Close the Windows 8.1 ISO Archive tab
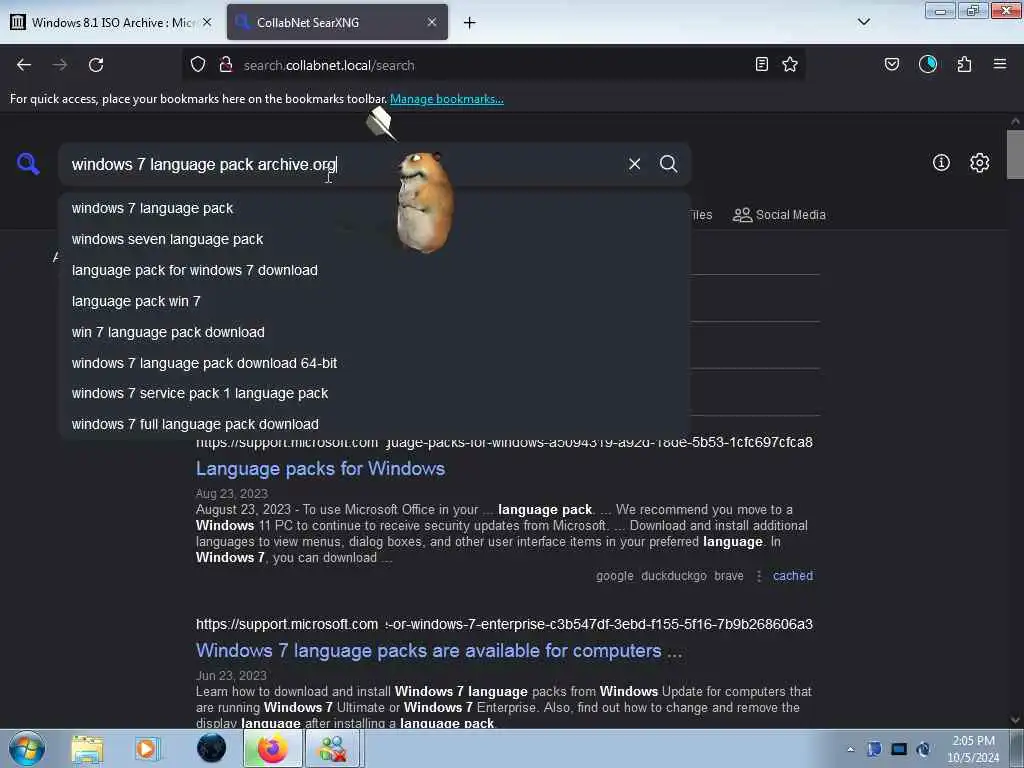Image resolution: width=1024 pixels, height=768 pixels. click(x=207, y=22)
